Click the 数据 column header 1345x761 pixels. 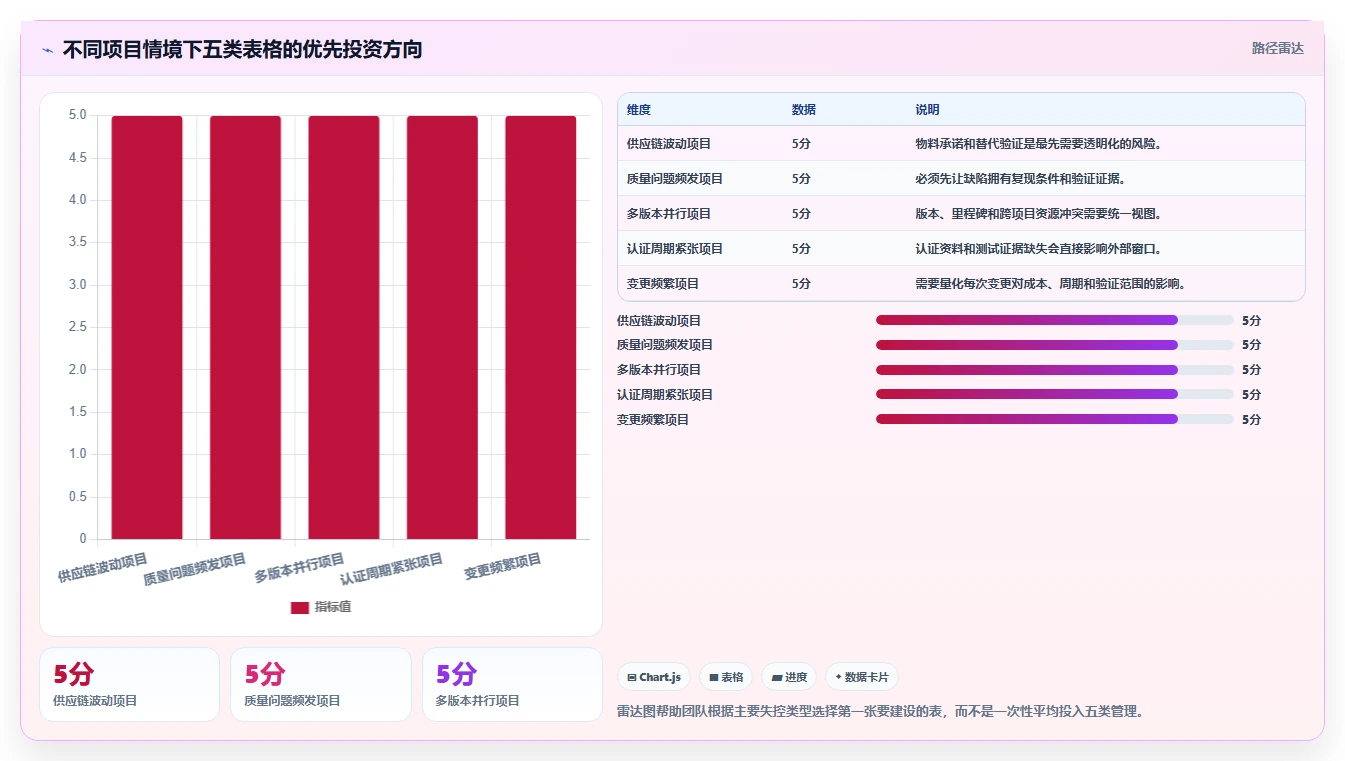tap(804, 110)
